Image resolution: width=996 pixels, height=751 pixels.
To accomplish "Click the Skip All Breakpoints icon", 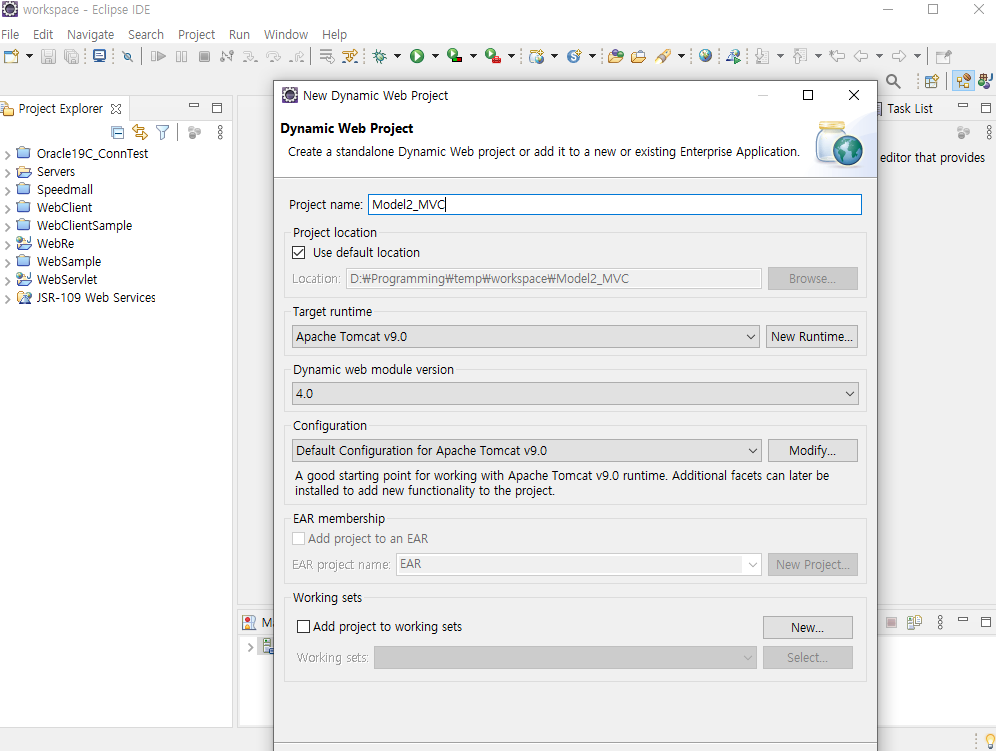I will (x=128, y=57).
